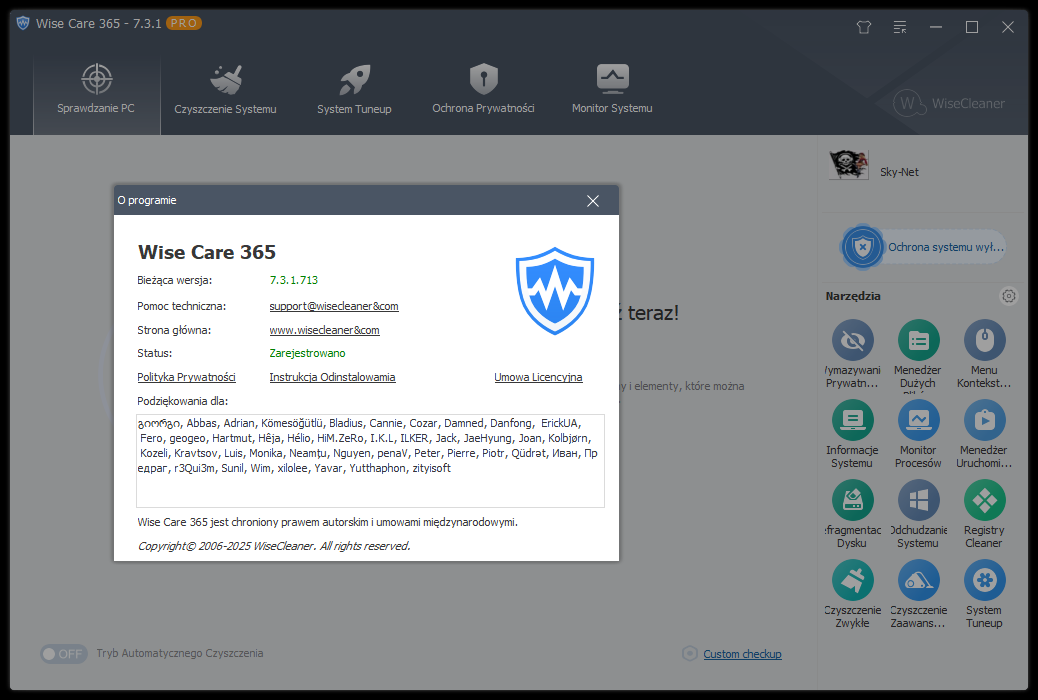Viewport: 1038px width, 700px height.
Task: Click the Wise Care 365 shield logo
Action: 555,291
